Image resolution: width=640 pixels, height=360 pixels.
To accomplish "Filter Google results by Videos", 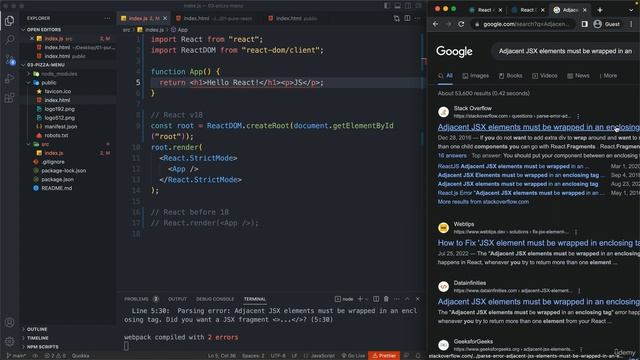I will (544, 76).
